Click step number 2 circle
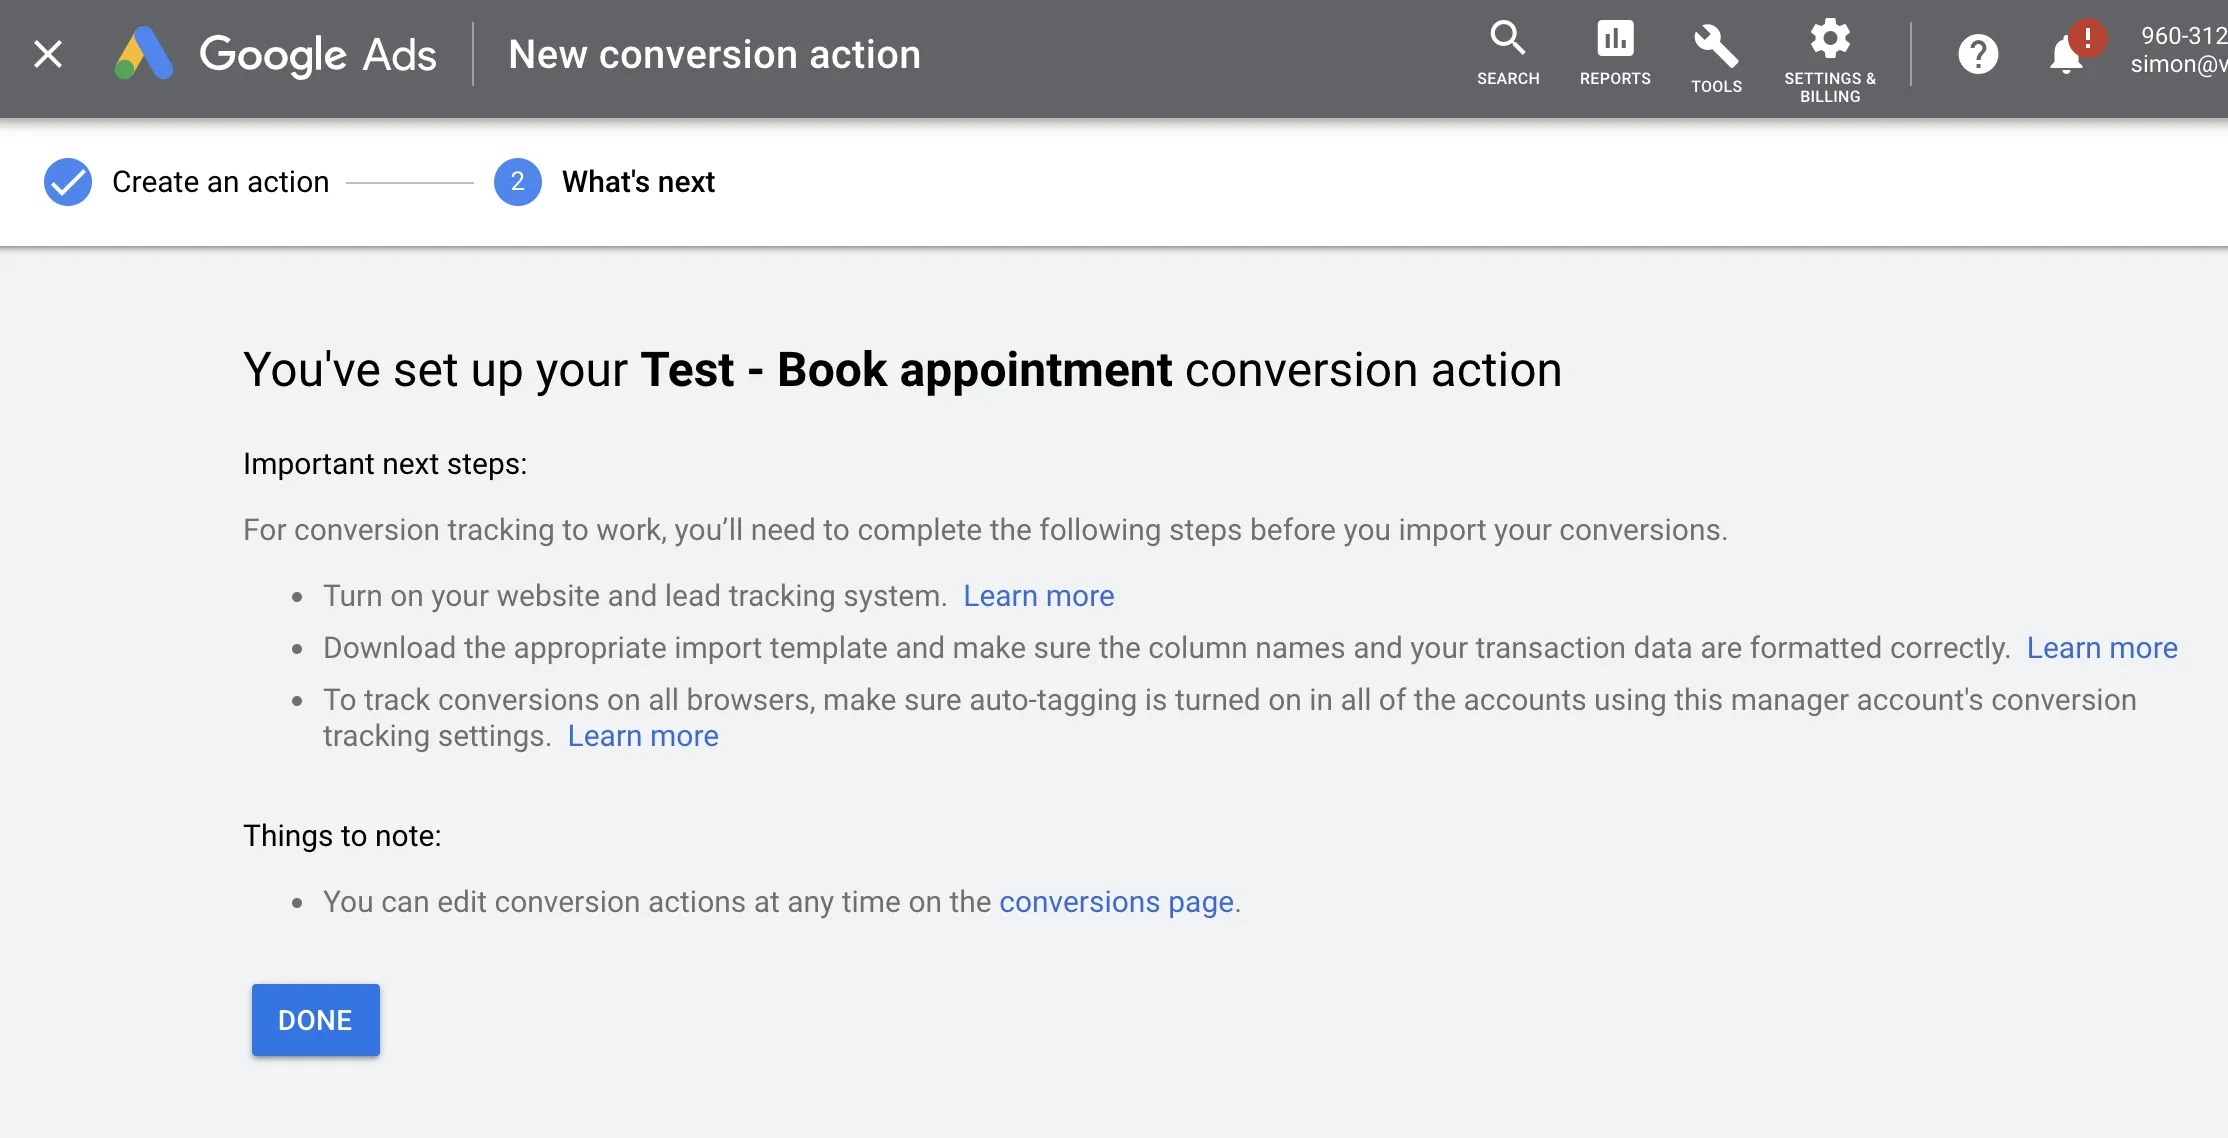2228x1138 pixels. [x=517, y=182]
